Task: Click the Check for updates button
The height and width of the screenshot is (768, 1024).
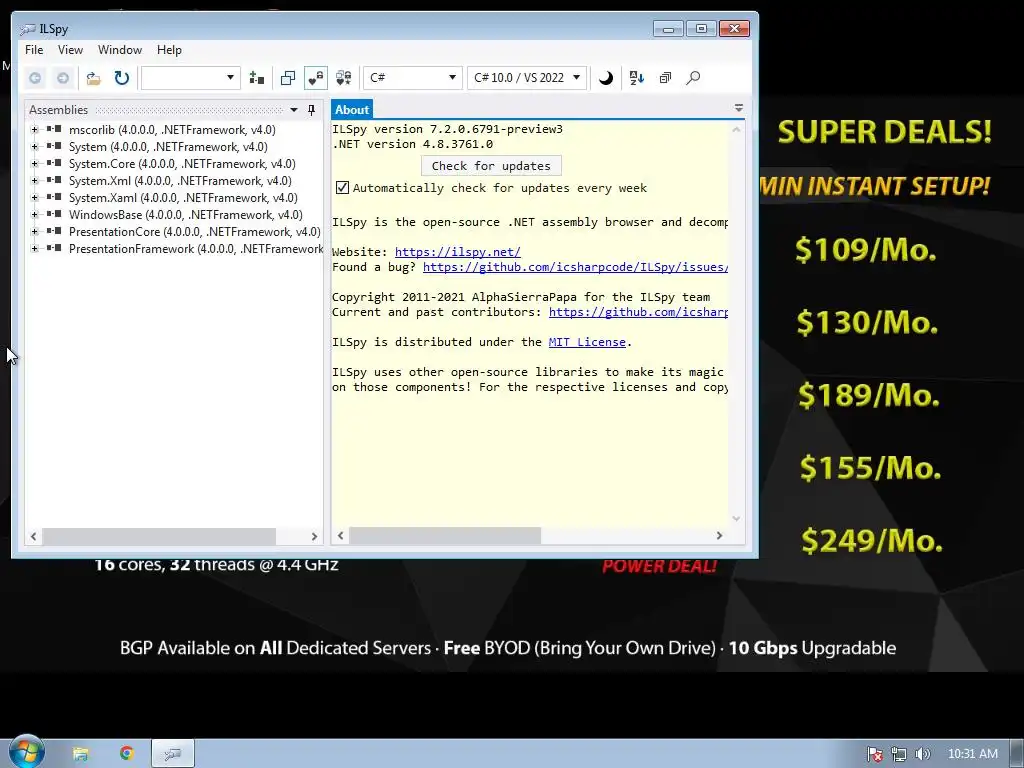Action: [x=491, y=166]
